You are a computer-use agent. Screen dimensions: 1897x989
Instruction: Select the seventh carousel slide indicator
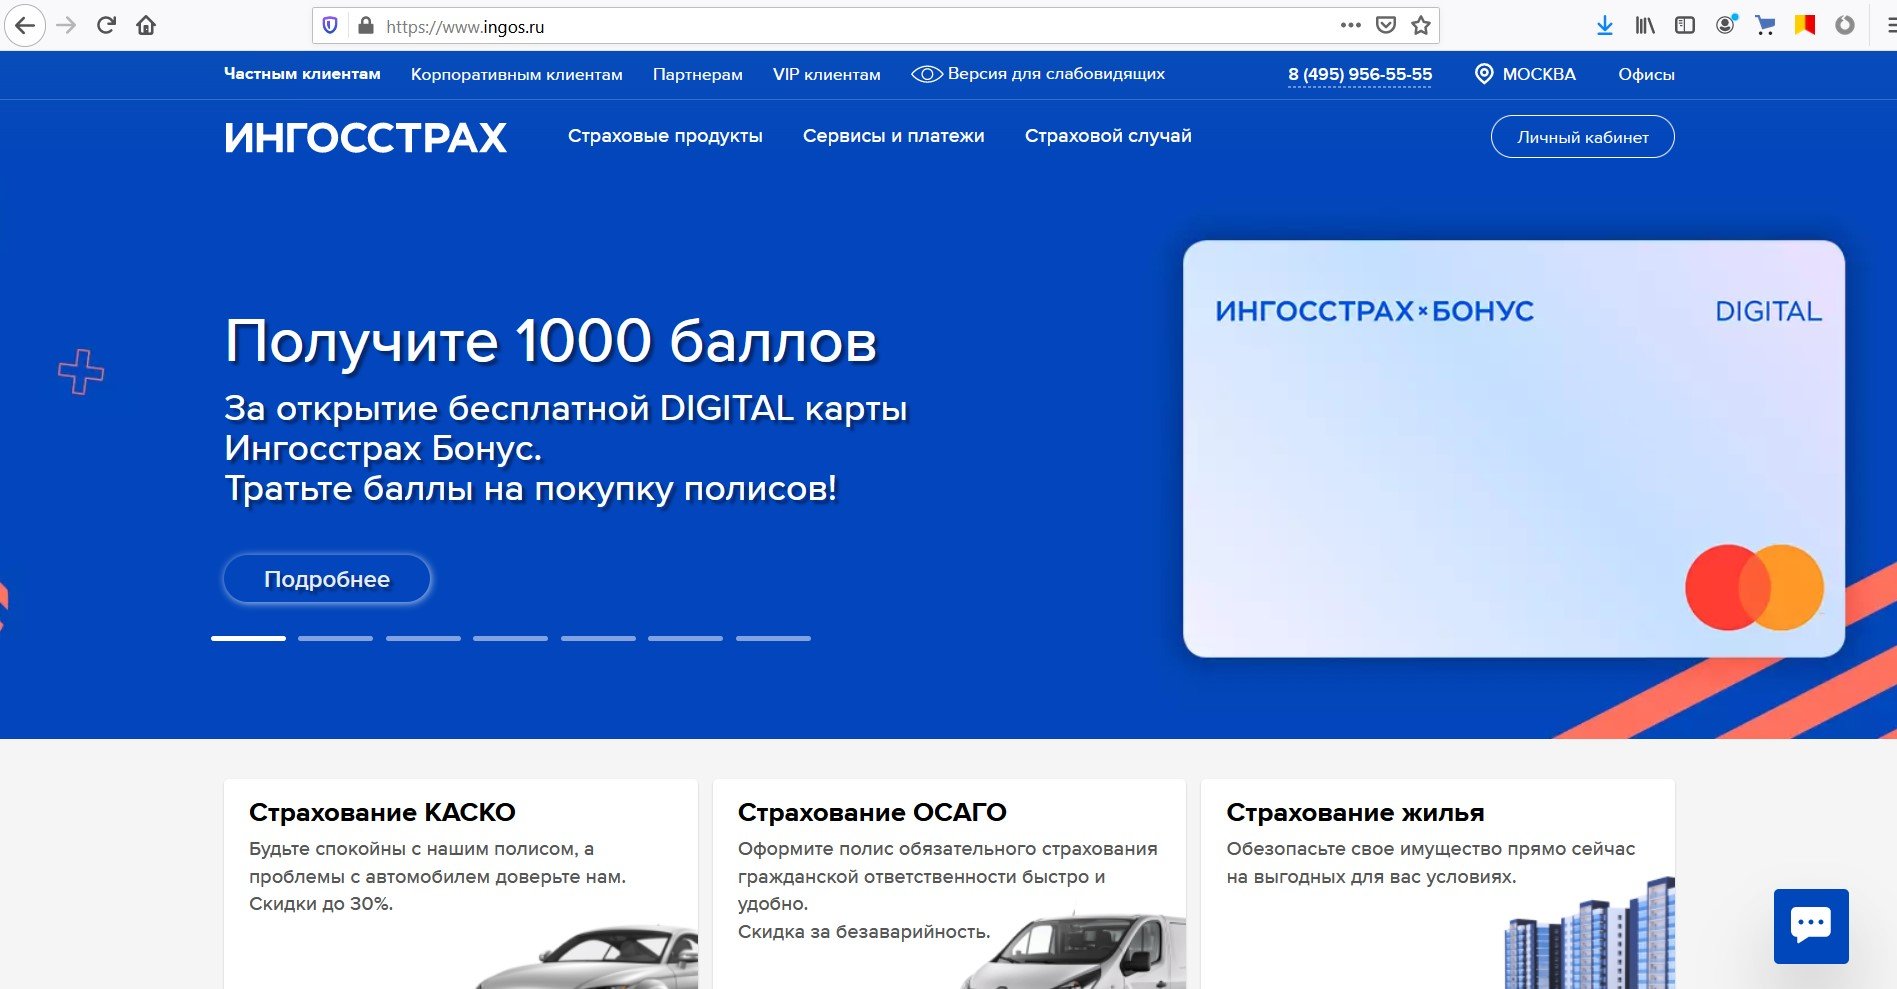tap(773, 638)
